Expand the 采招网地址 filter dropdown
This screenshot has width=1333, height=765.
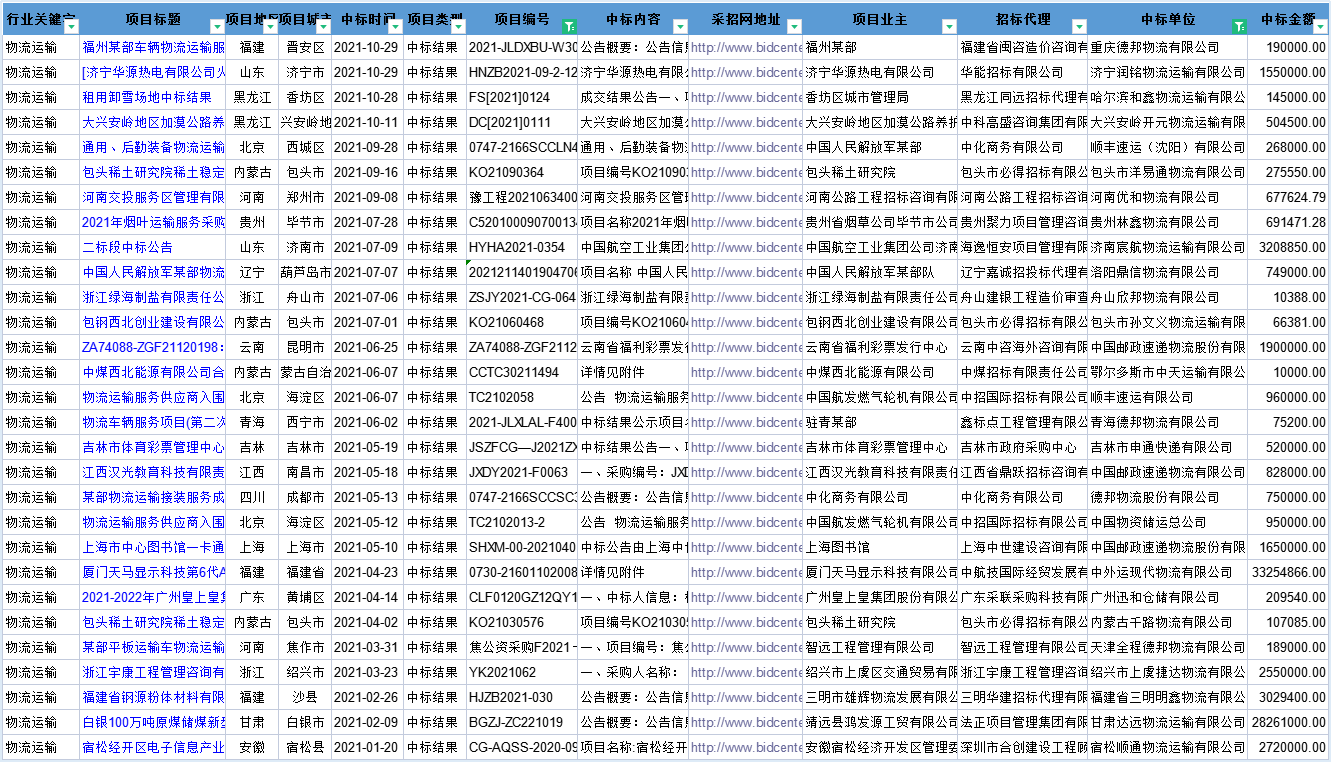pyautogui.click(x=792, y=27)
